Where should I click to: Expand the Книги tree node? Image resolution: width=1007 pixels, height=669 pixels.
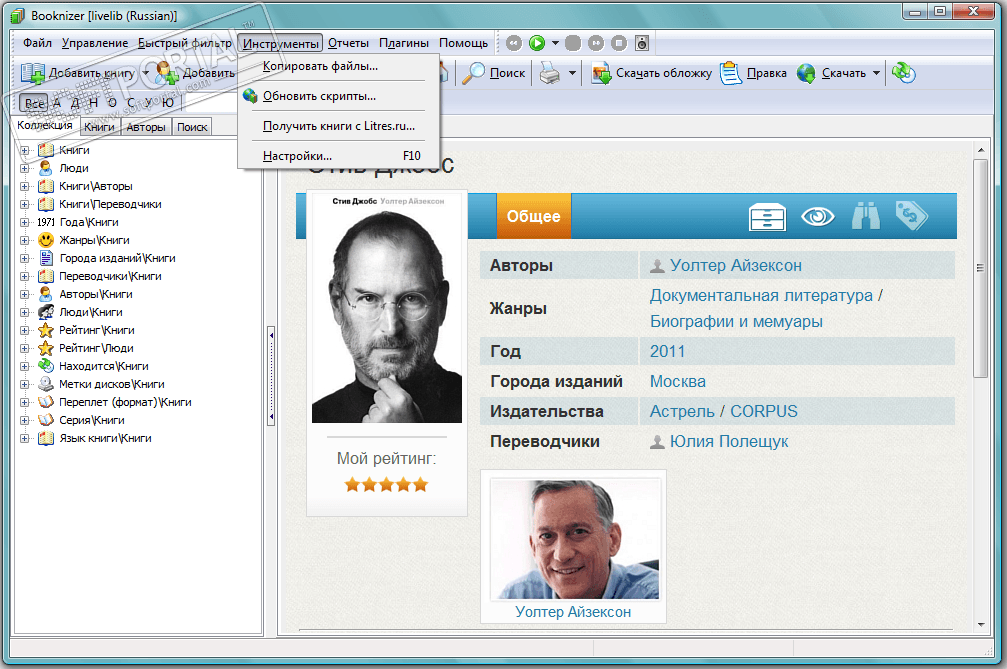tap(24, 150)
